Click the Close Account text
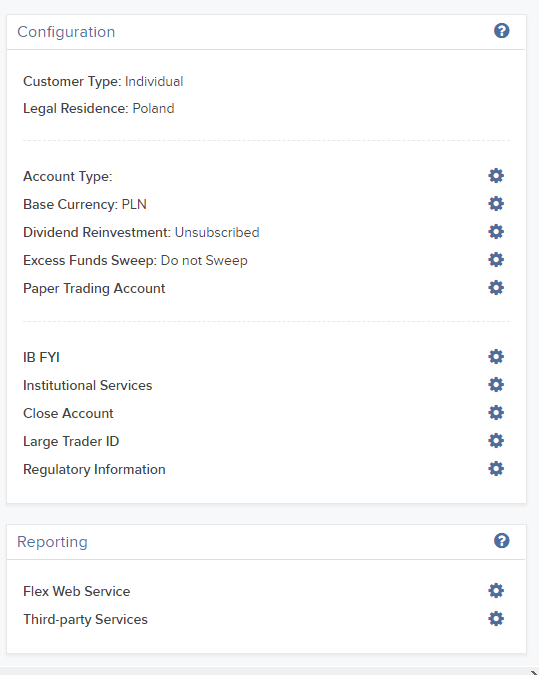 click(68, 413)
